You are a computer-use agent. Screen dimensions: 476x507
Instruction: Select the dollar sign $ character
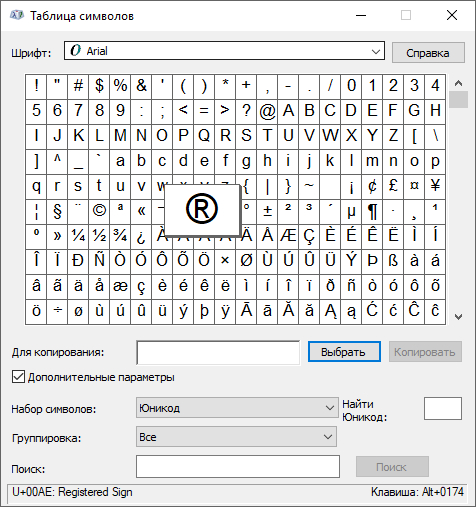[99, 86]
